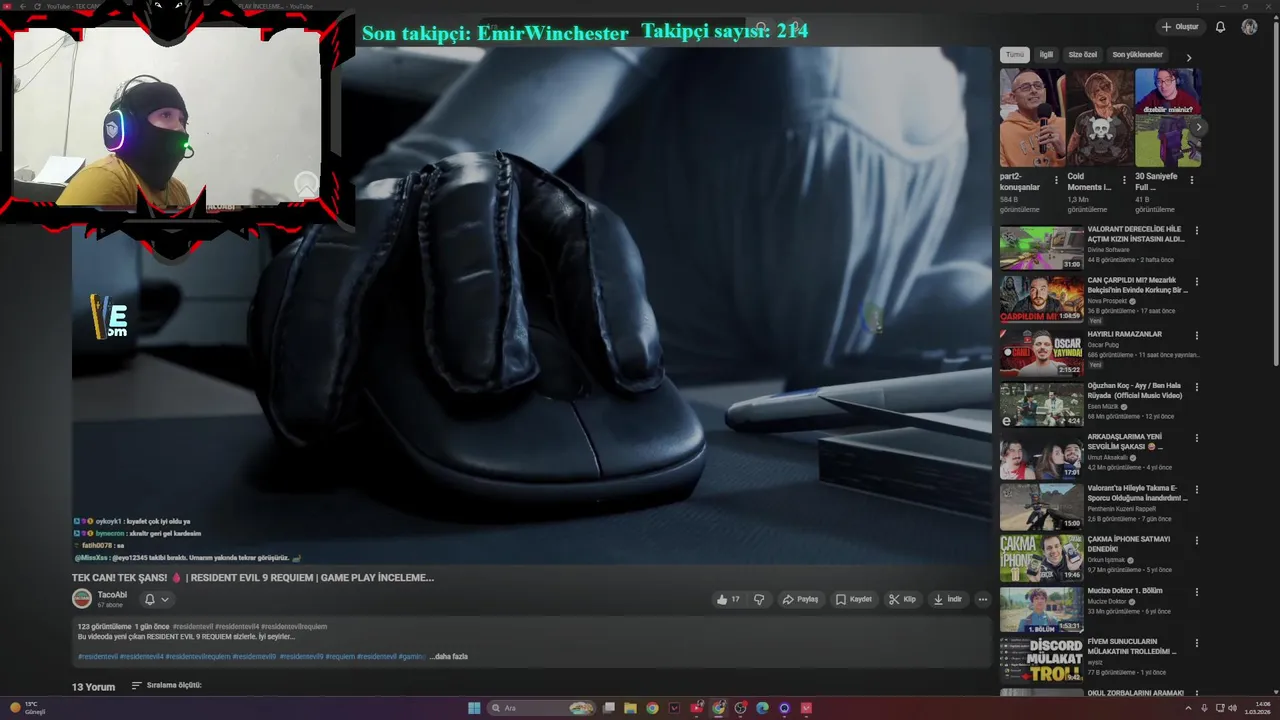Open 30 Saniyefe Full Shorts thumbnail

(1167, 117)
